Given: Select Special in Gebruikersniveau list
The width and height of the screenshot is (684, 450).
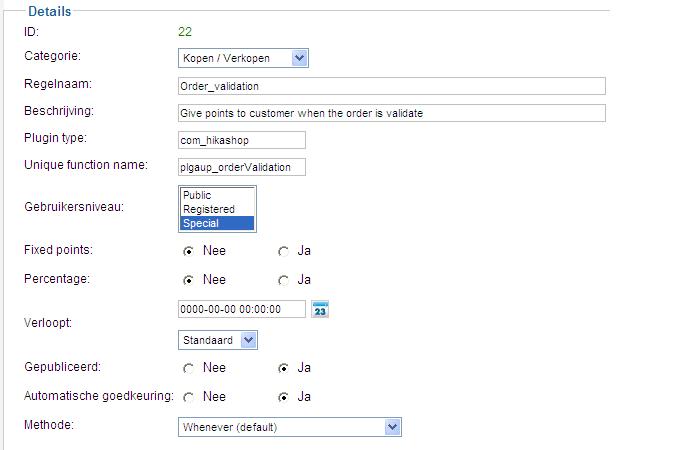Looking at the screenshot, I should (217, 223).
